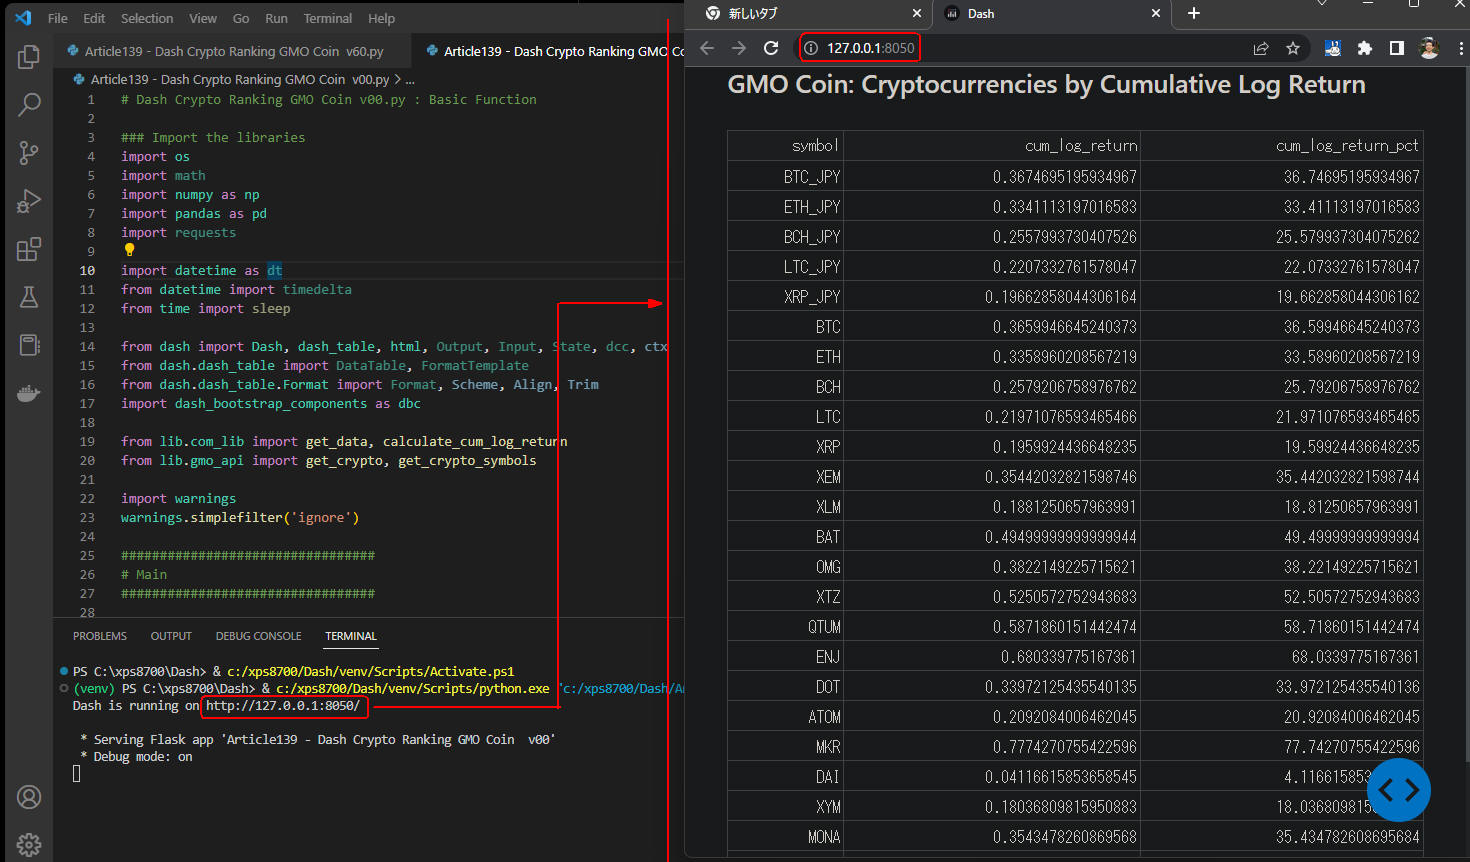Share this page from the address bar

tap(1261, 48)
